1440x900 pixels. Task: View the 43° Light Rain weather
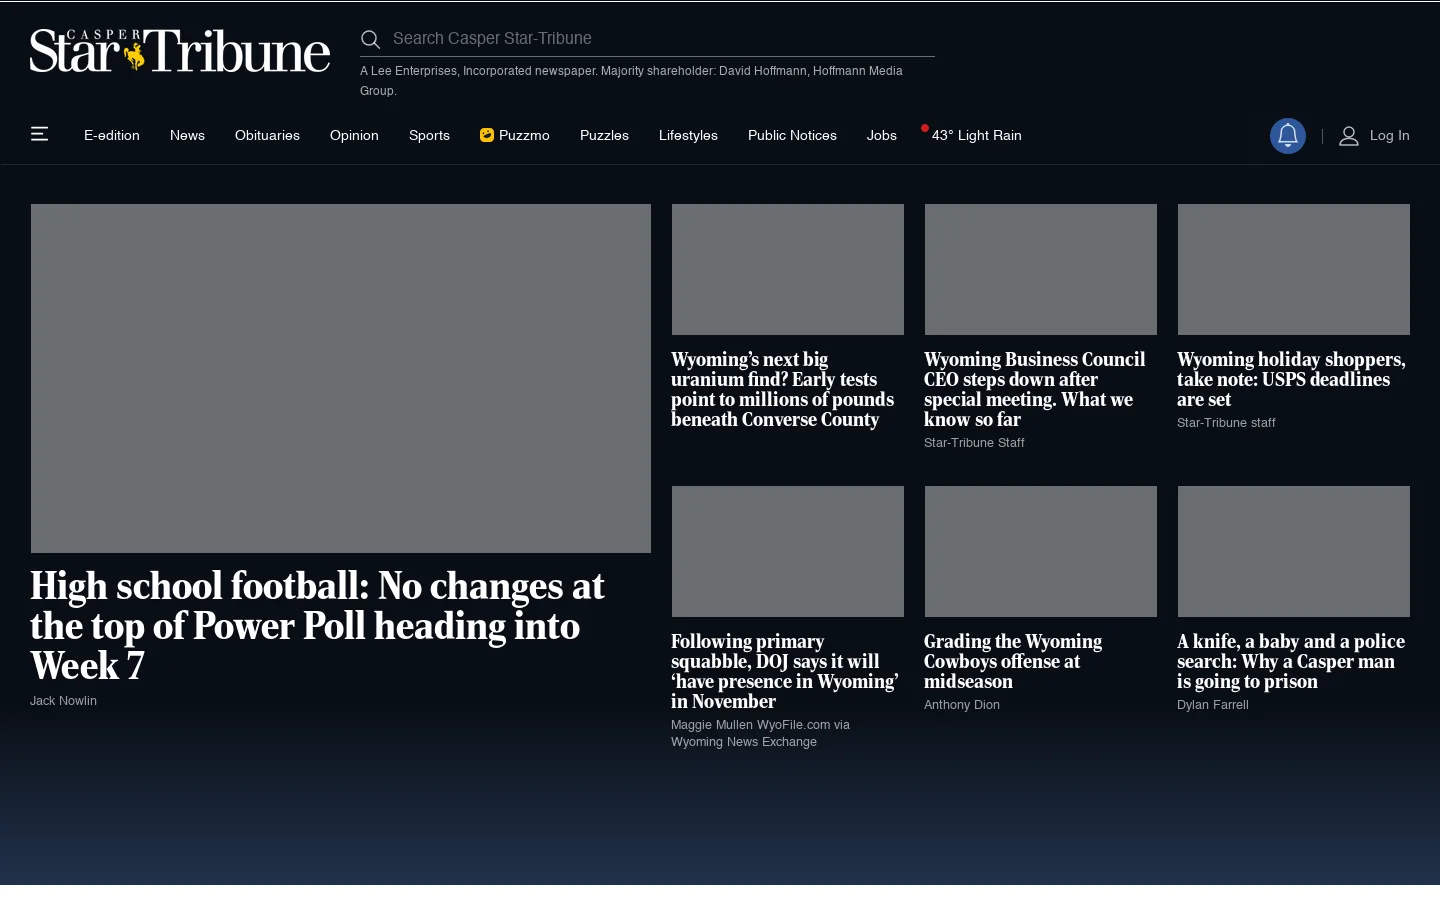click(976, 135)
